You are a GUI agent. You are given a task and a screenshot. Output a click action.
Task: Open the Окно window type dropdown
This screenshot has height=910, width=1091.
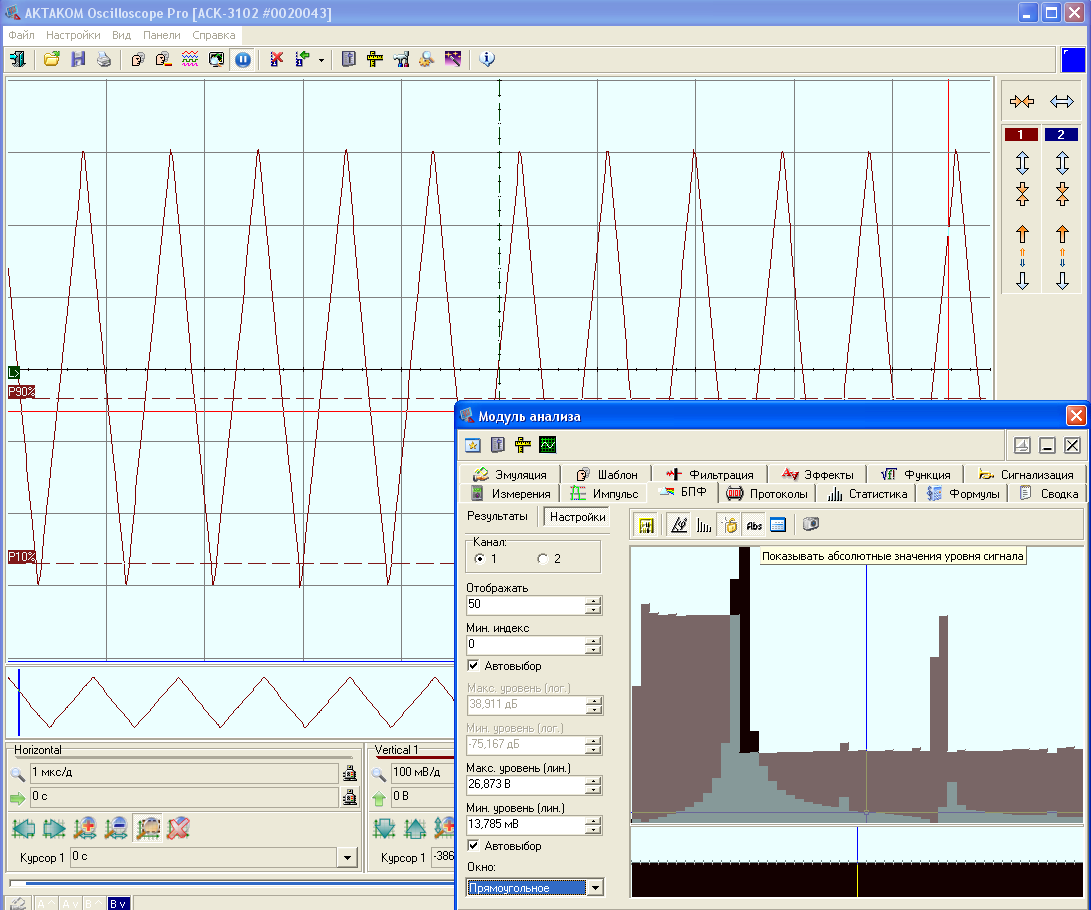596,887
